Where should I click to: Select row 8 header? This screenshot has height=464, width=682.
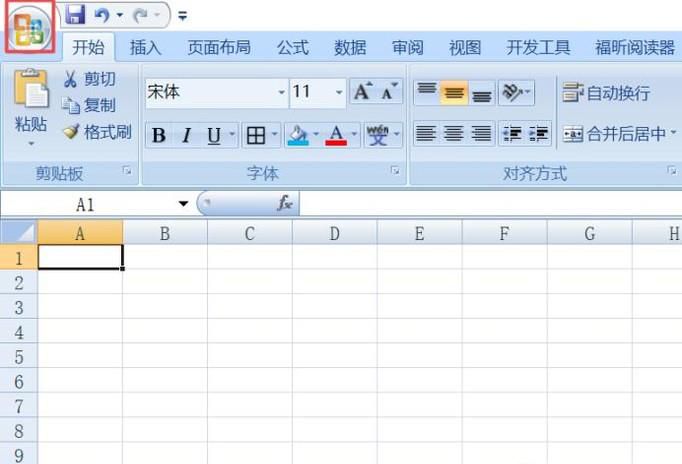click(x=19, y=431)
